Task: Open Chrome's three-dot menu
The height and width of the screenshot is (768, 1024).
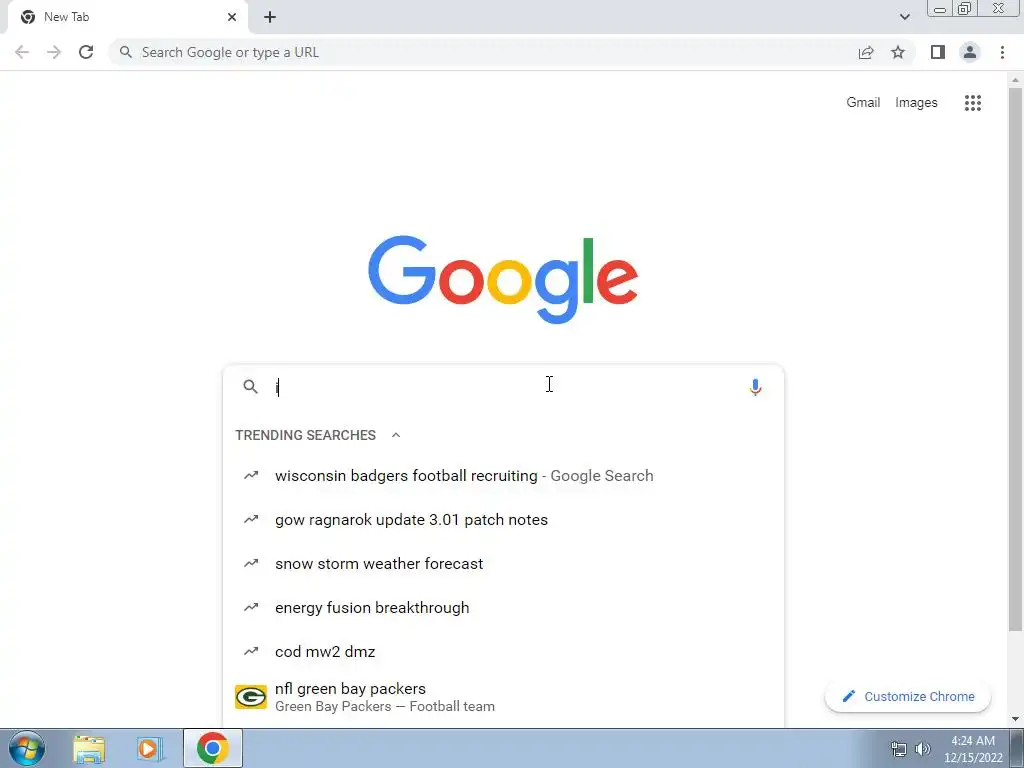Action: pyautogui.click(x=1002, y=52)
